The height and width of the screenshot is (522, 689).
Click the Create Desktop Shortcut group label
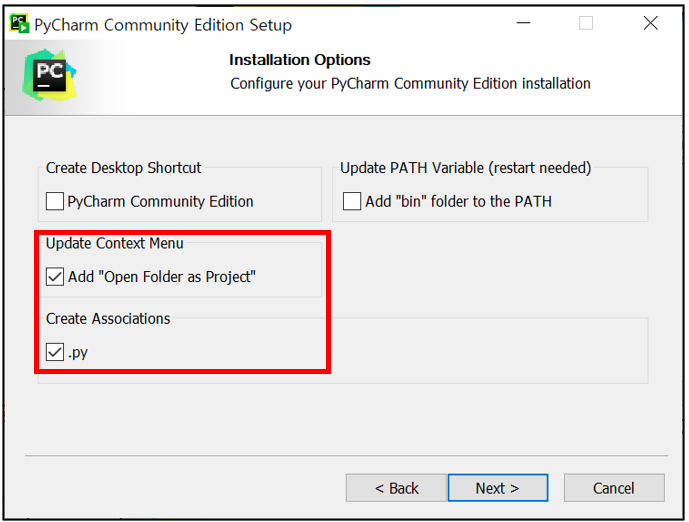point(123,168)
